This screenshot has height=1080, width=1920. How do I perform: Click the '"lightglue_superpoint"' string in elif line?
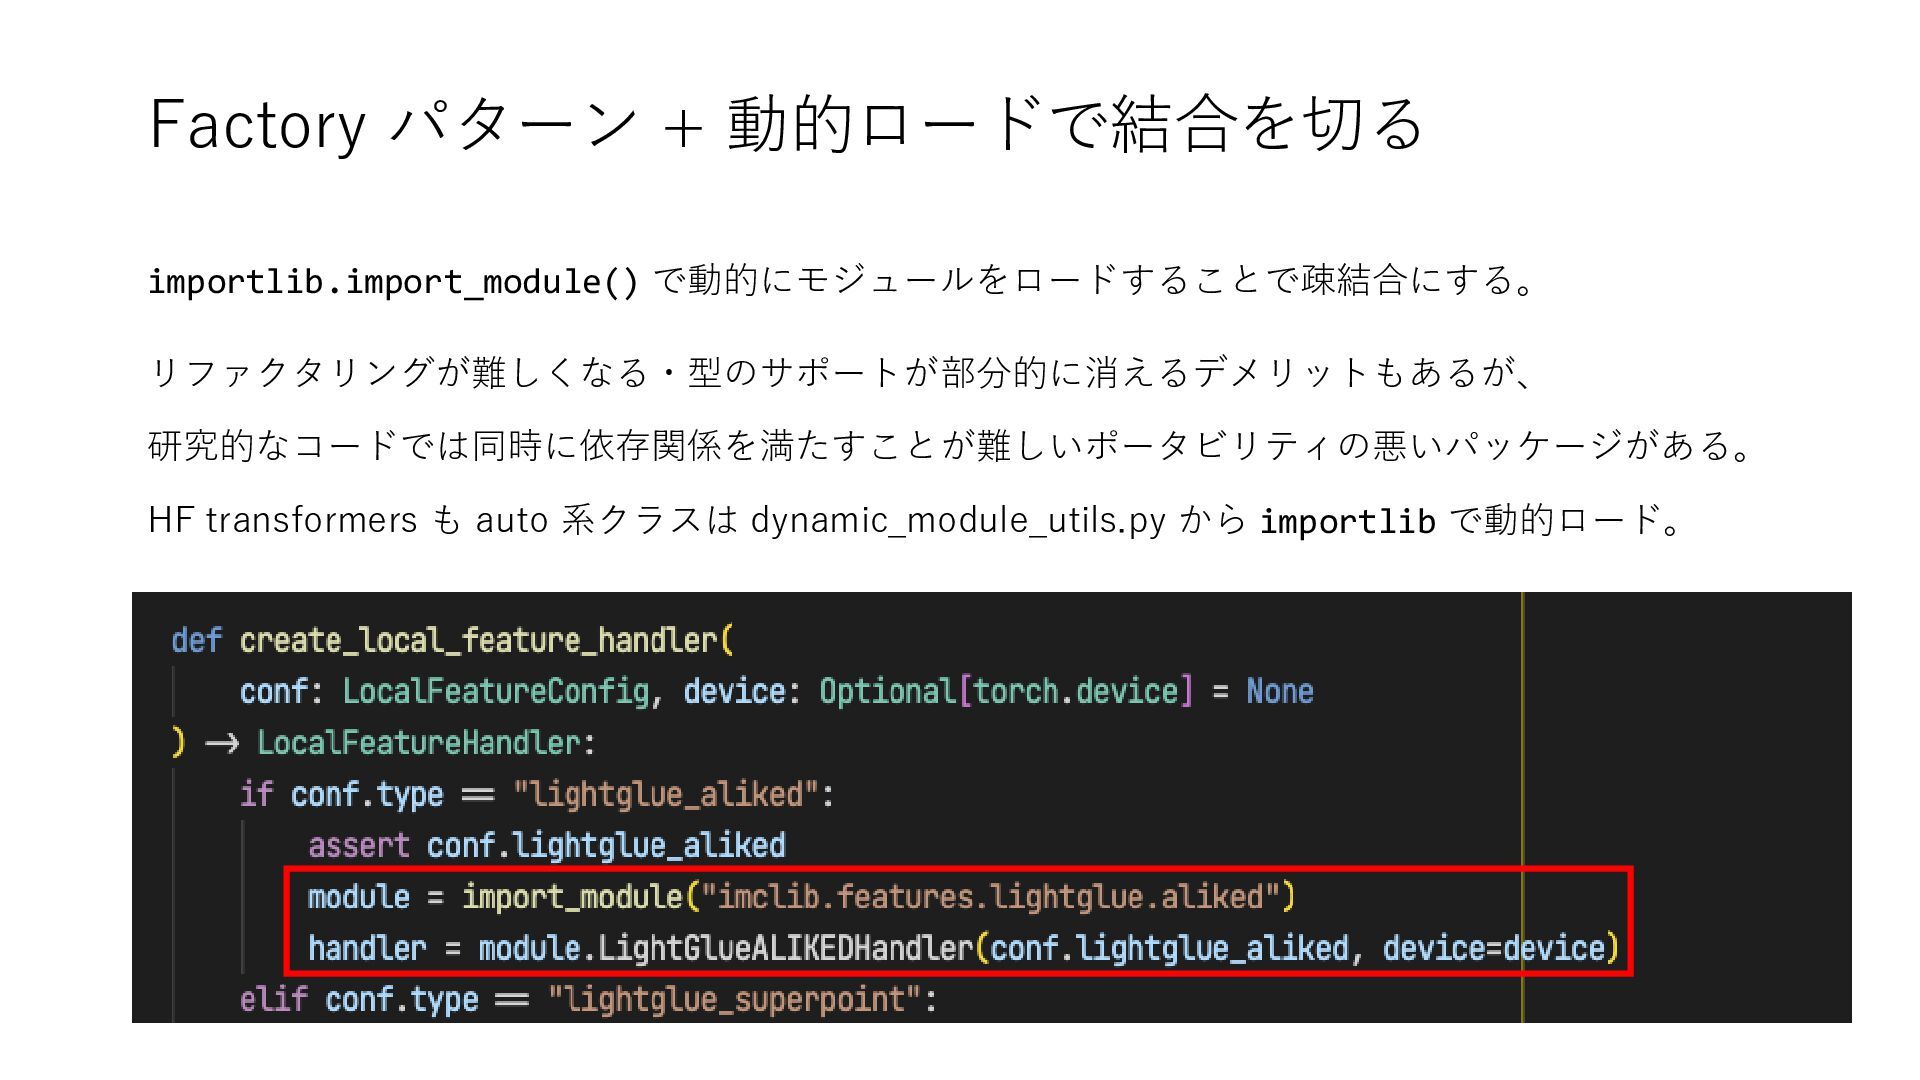point(735,999)
